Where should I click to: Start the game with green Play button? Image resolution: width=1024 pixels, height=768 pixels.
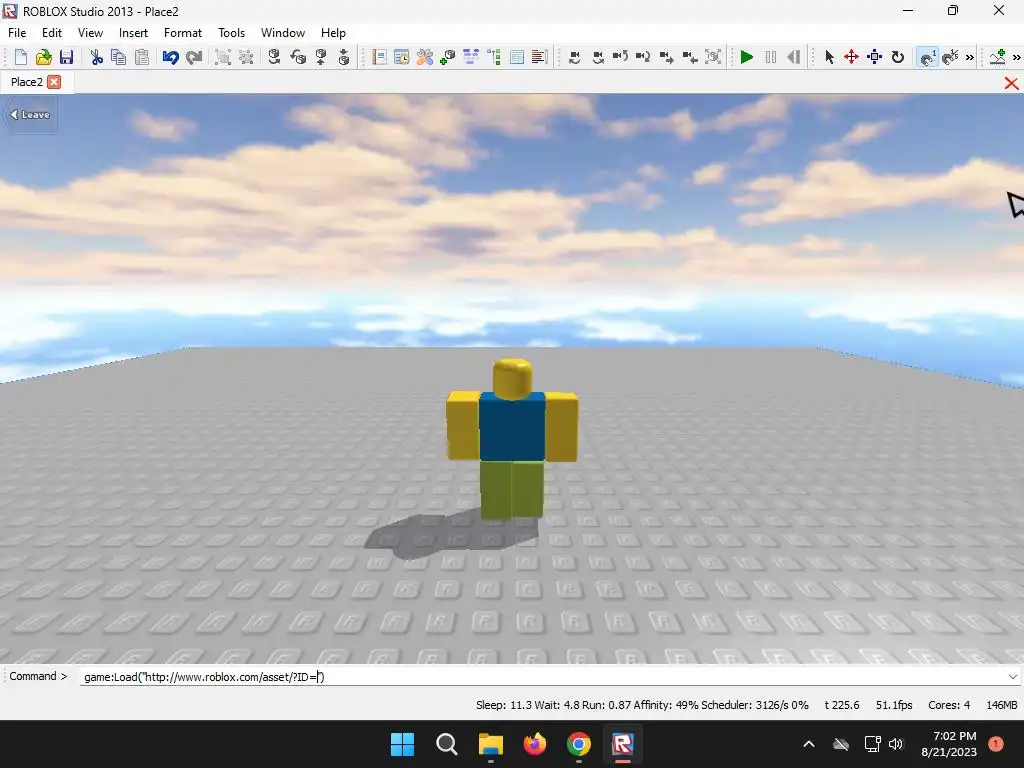point(747,57)
